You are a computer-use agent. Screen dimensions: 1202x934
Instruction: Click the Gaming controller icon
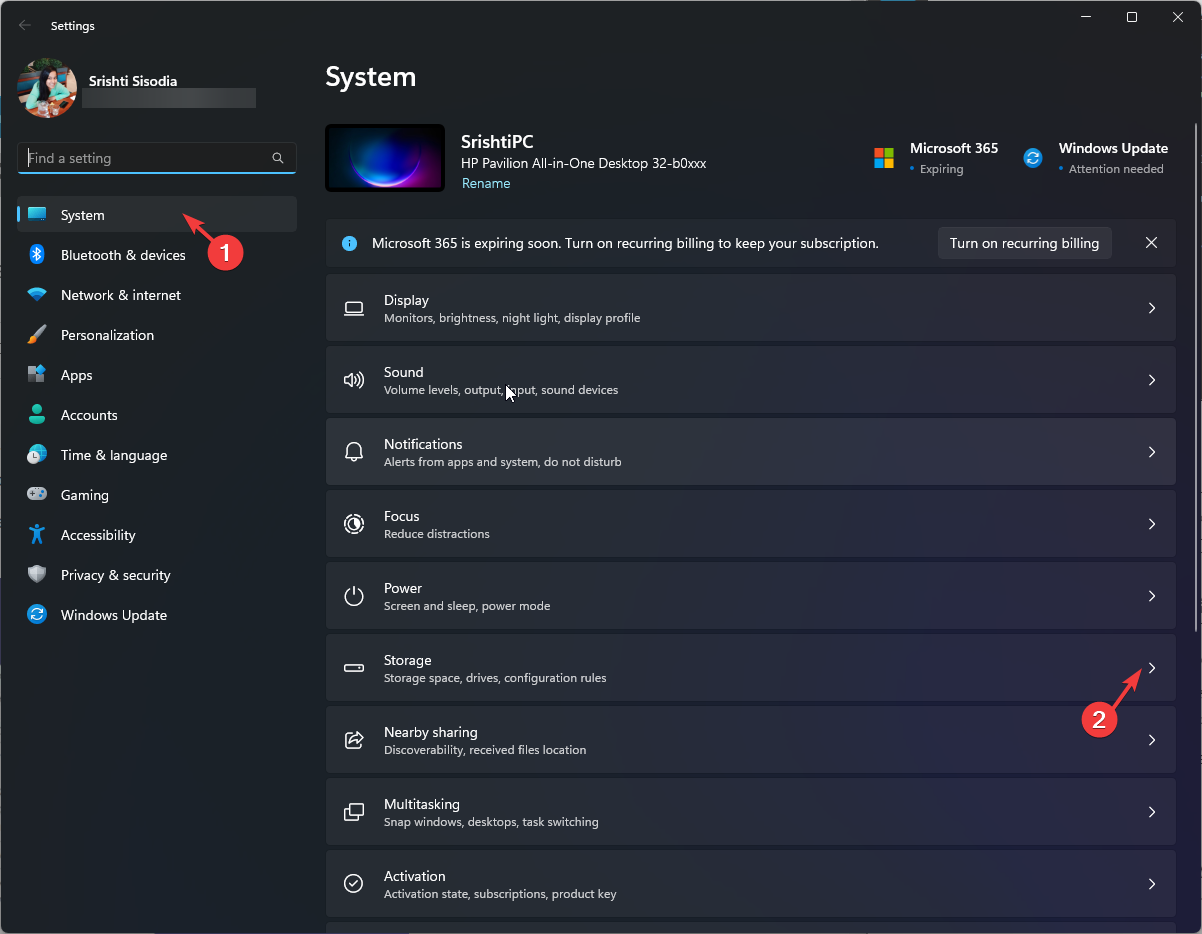coord(37,495)
